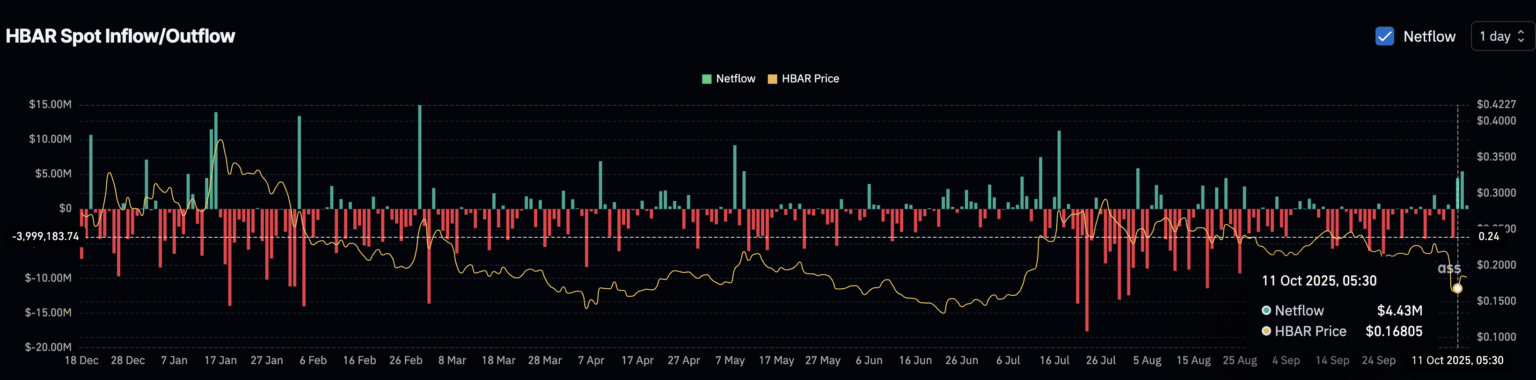Click the $-20.00M y-axis label
The height and width of the screenshot is (380, 1536).
click(48, 347)
